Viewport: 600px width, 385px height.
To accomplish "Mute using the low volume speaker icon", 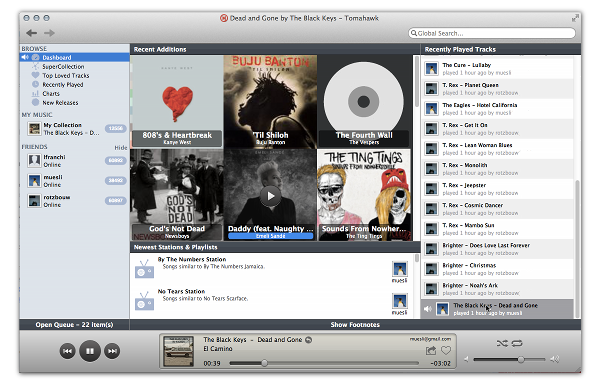I will click(466, 359).
